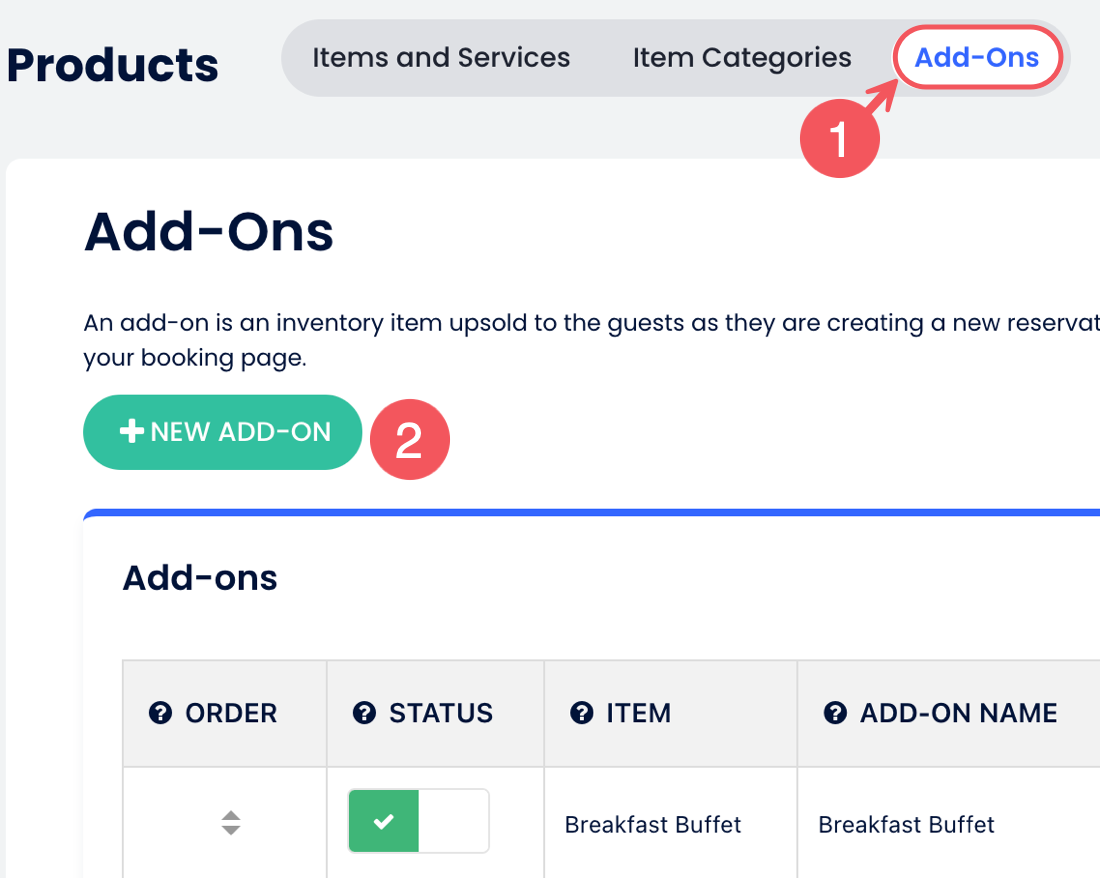
Task: Click the red number 1 annotation badge
Action: coord(839,139)
